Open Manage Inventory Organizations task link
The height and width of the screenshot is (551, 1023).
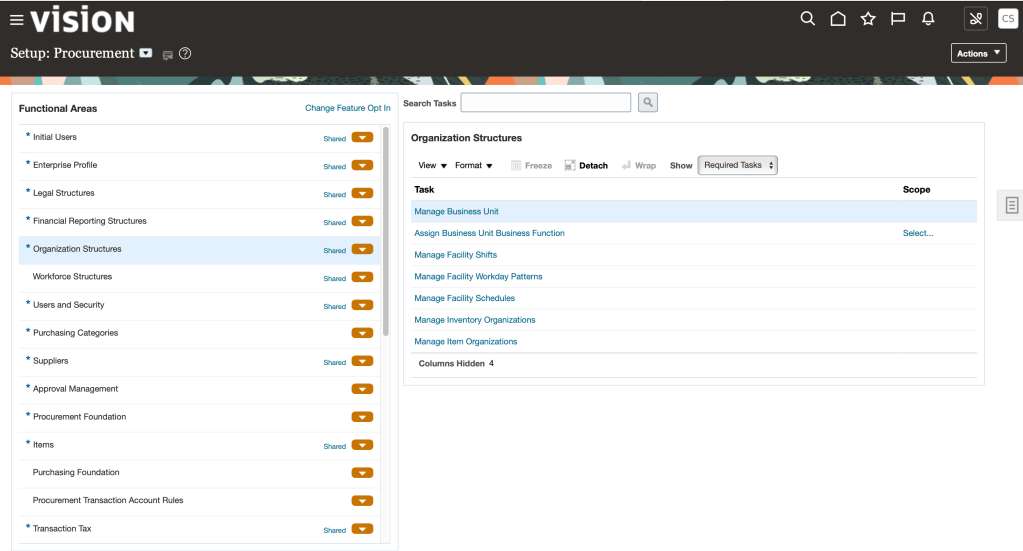point(475,320)
